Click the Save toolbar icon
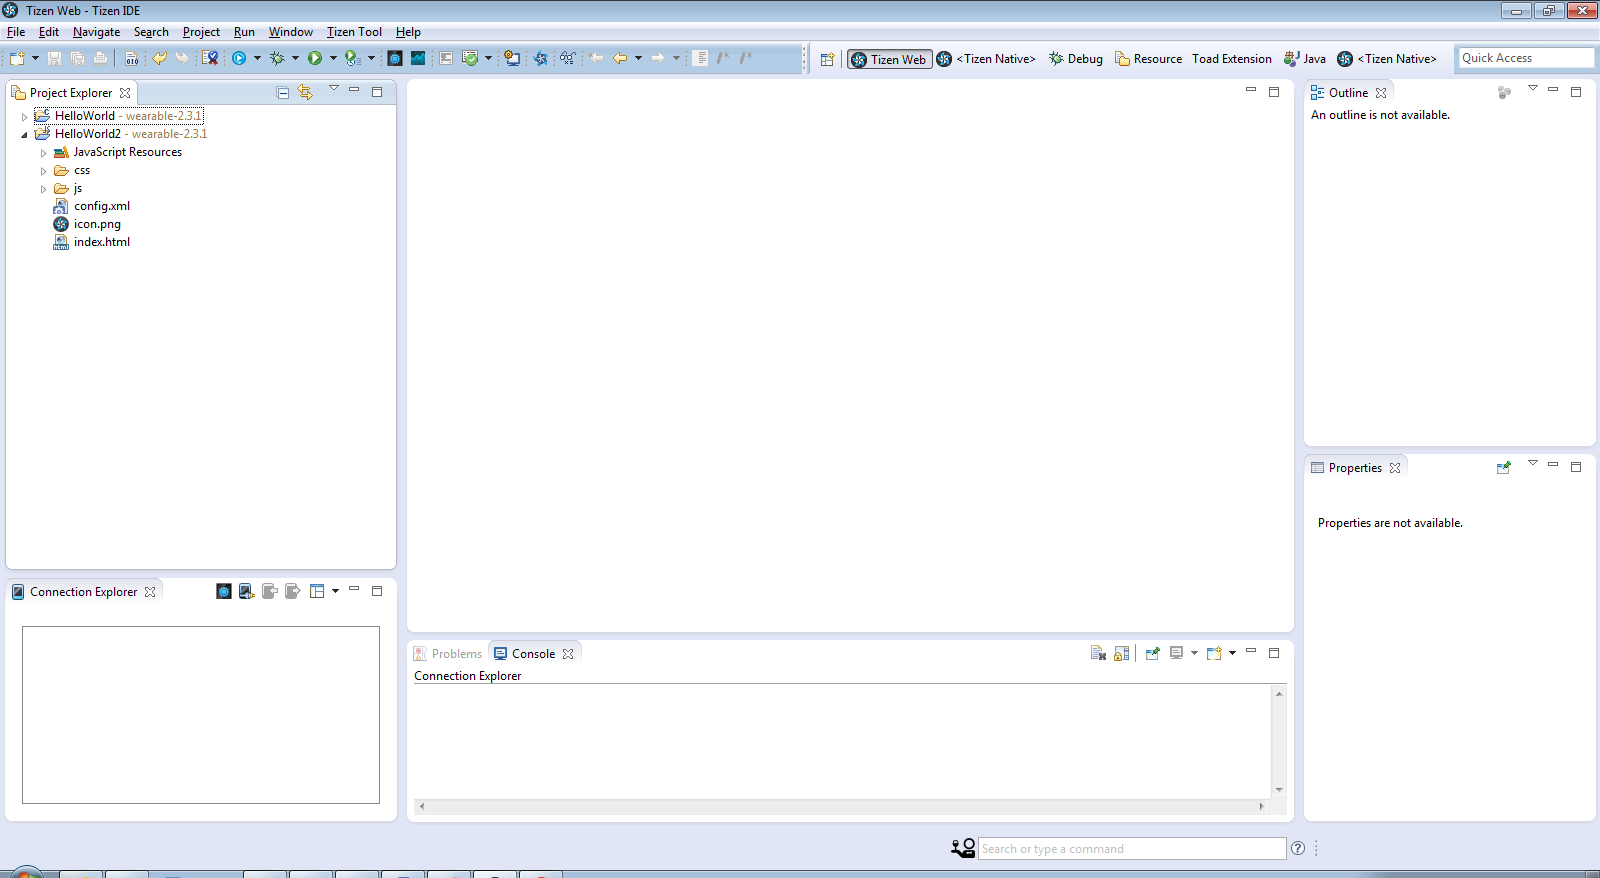1600x878 pixels. (54, 58)
